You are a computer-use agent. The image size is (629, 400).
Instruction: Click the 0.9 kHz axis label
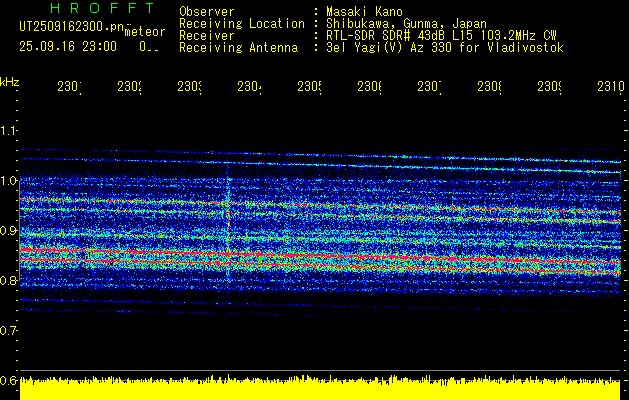[x=9, y=230]
